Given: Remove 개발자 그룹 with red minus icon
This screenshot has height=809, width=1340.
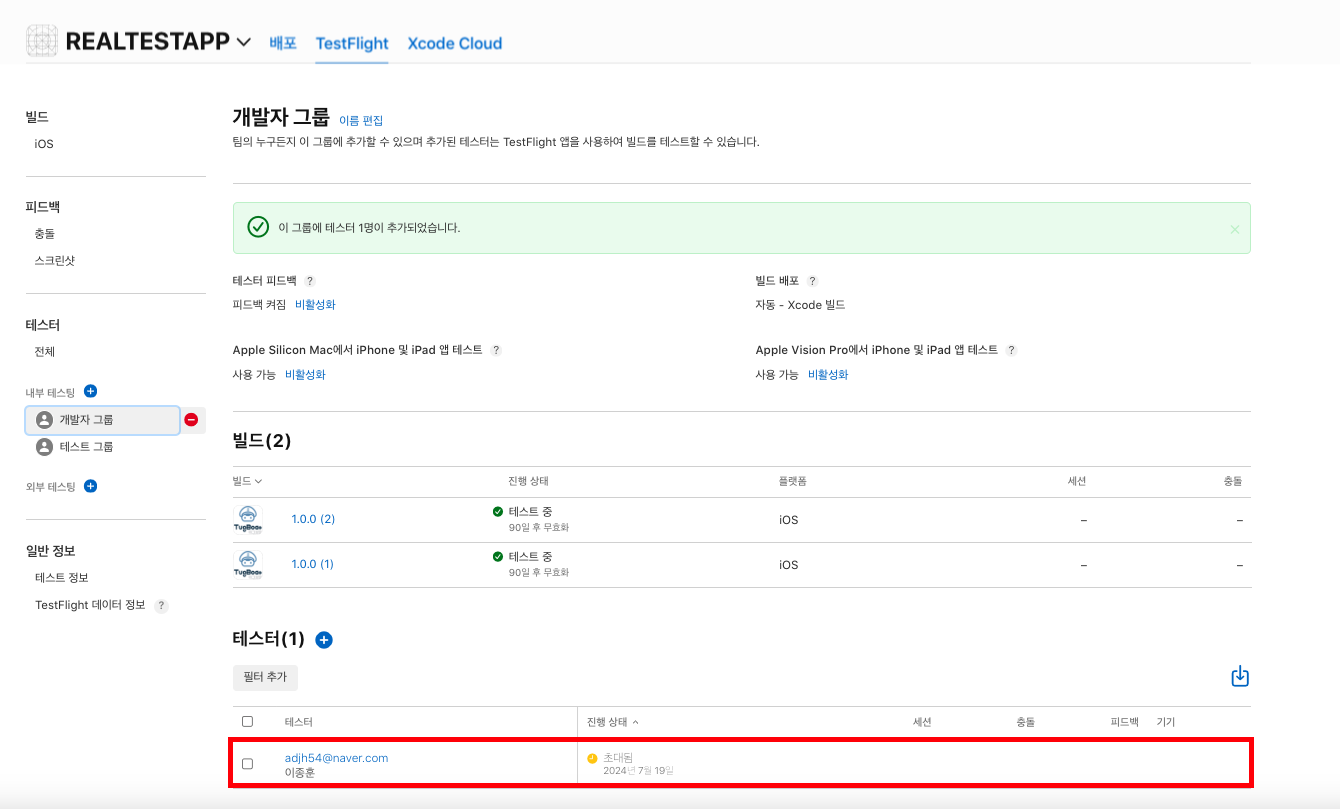Looking at the screenshot, I should tap(191, 420).
